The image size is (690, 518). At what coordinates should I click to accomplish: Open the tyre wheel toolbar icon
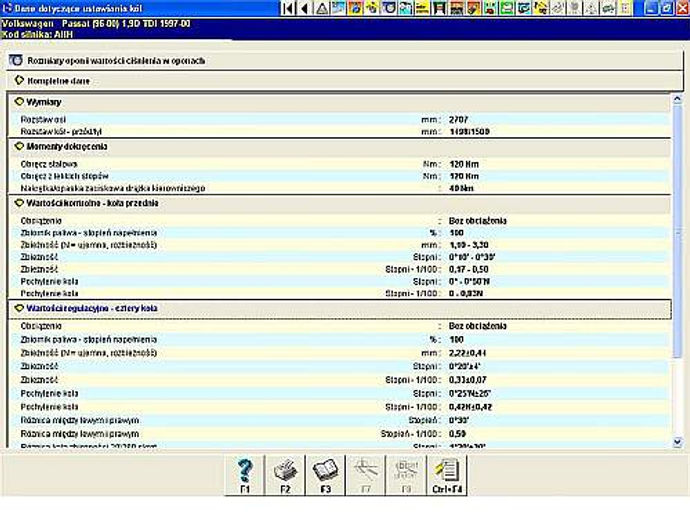tap(389, 8)
